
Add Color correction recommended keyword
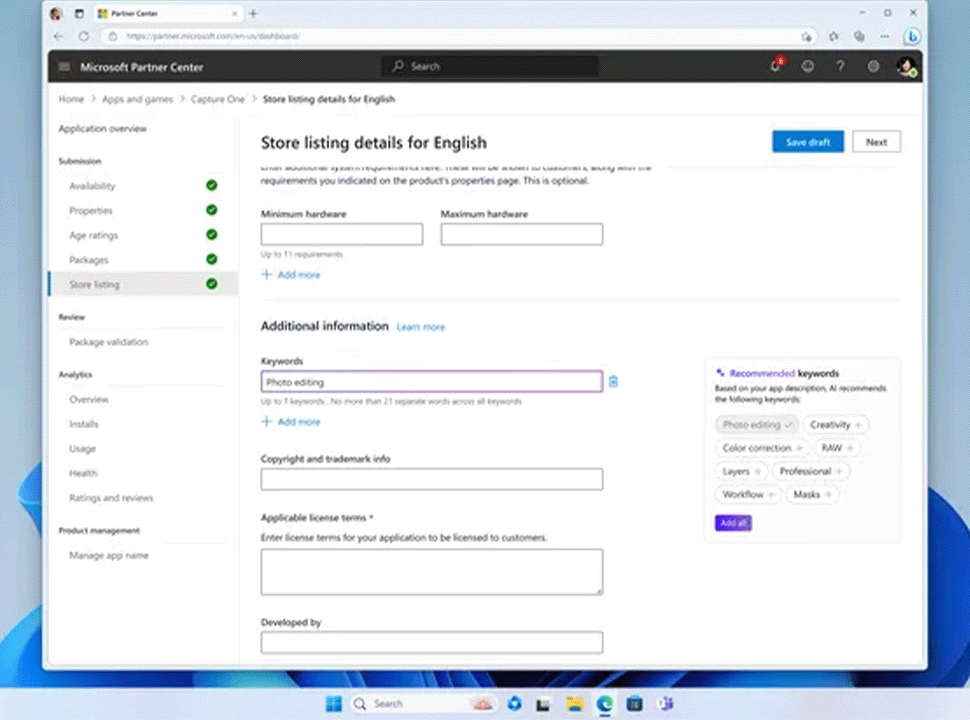[762, 448]
